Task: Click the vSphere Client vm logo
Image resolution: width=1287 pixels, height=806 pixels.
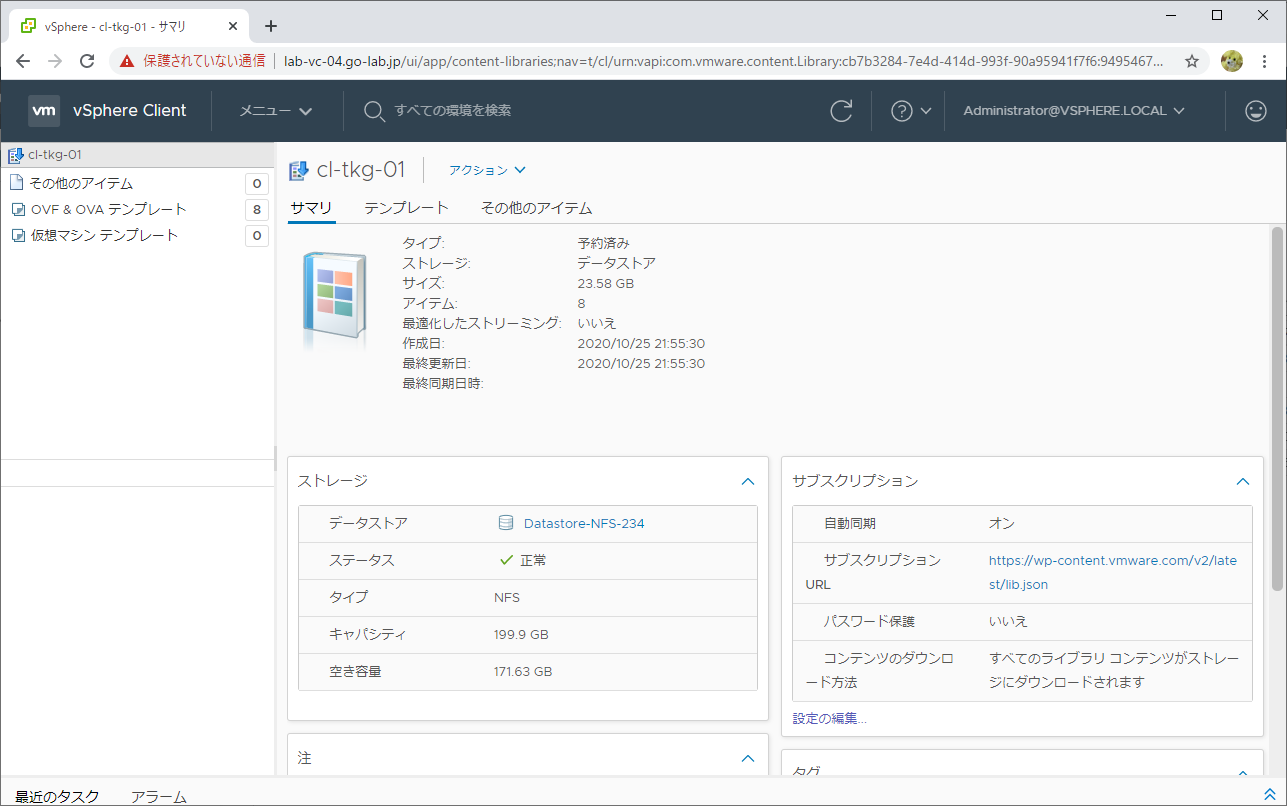Action: [44, 111]
